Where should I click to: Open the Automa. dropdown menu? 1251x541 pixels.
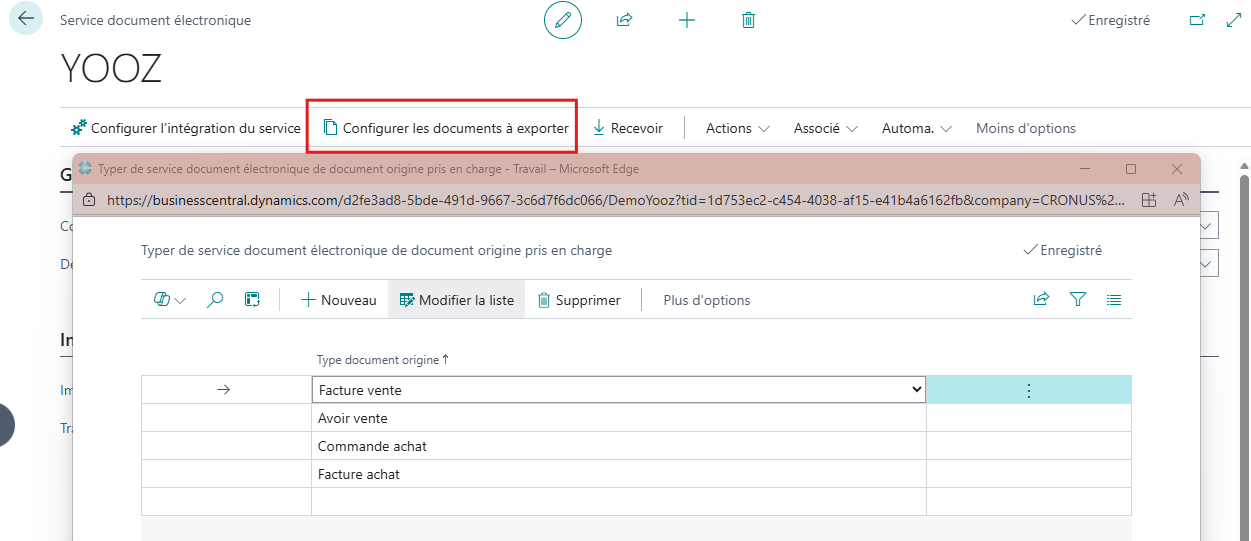pos(916,128)
